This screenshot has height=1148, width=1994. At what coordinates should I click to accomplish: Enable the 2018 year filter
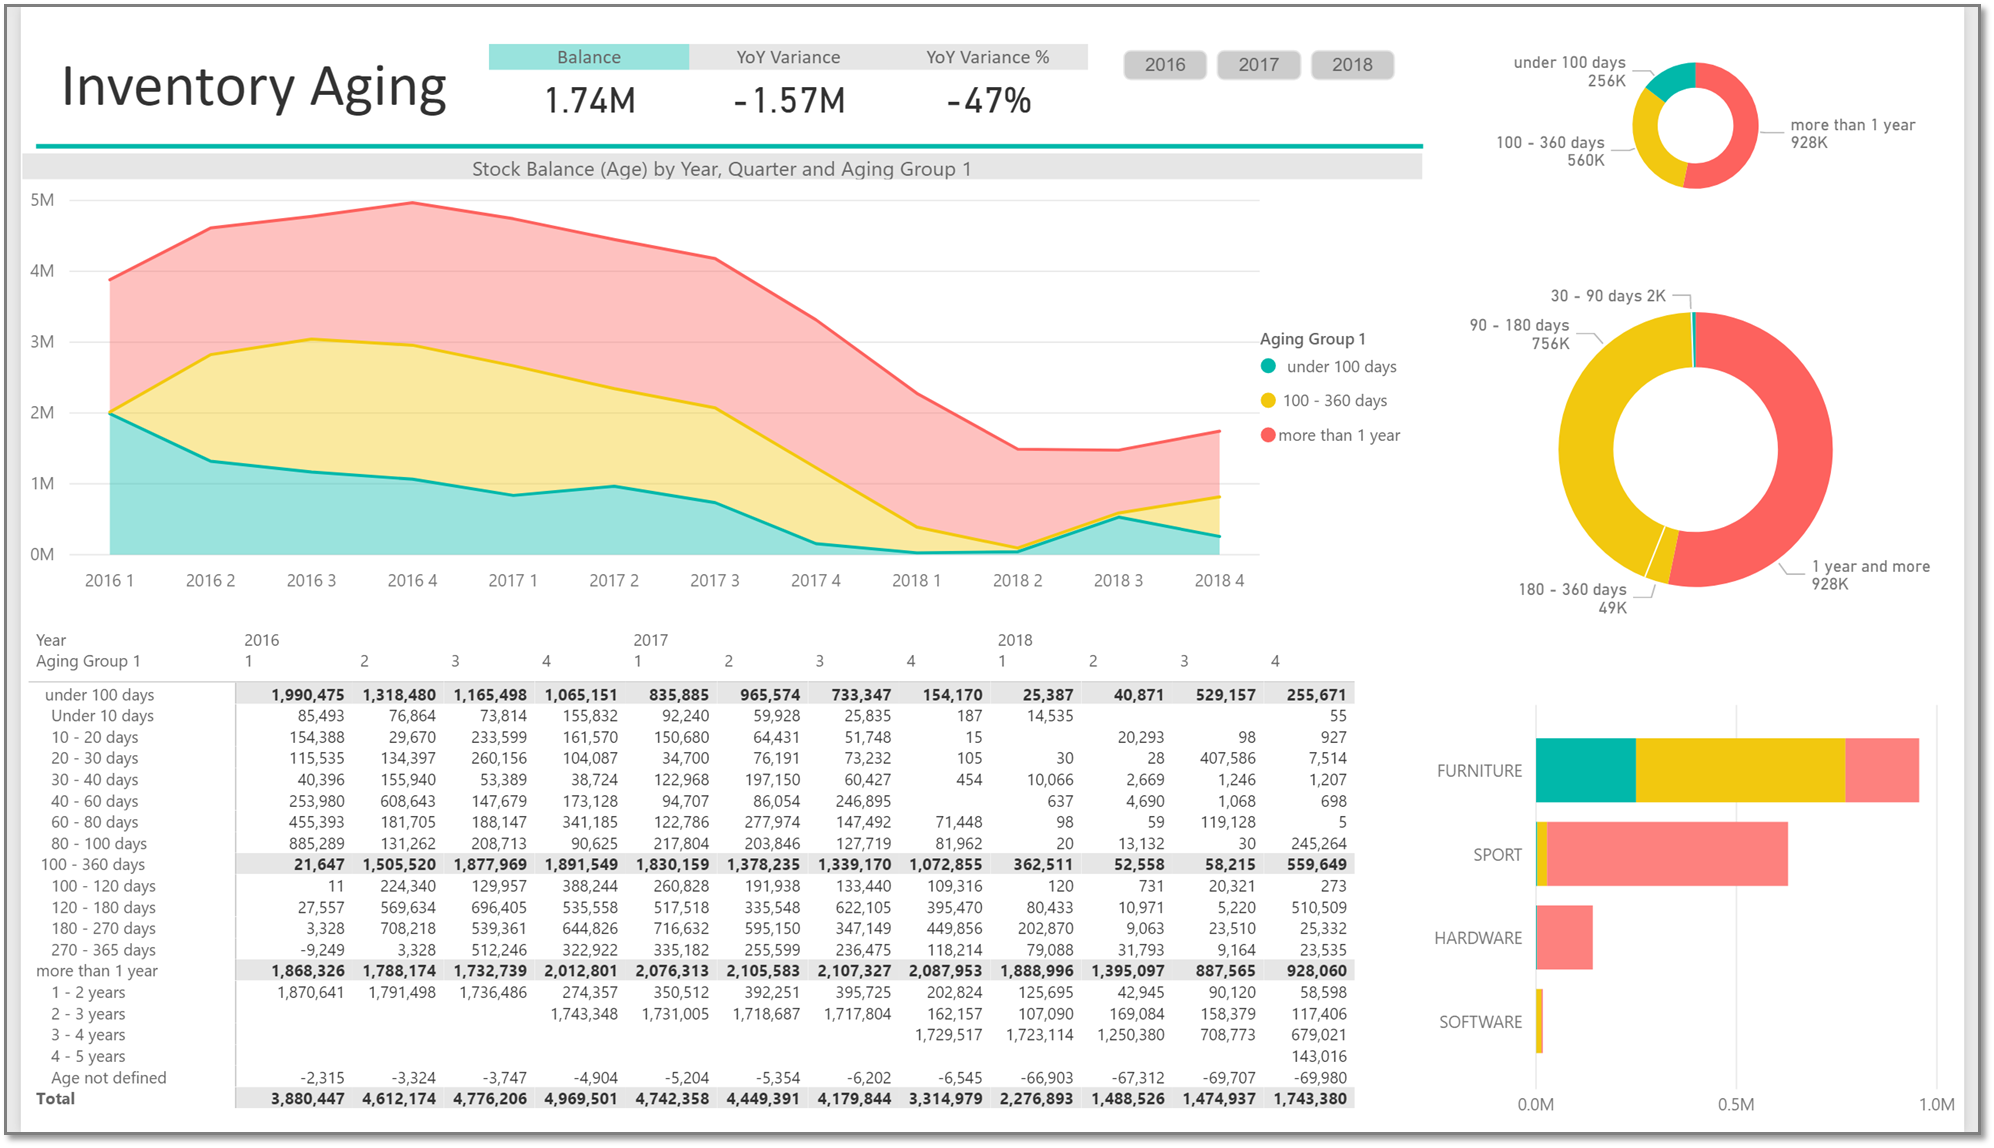[1352, 64]
